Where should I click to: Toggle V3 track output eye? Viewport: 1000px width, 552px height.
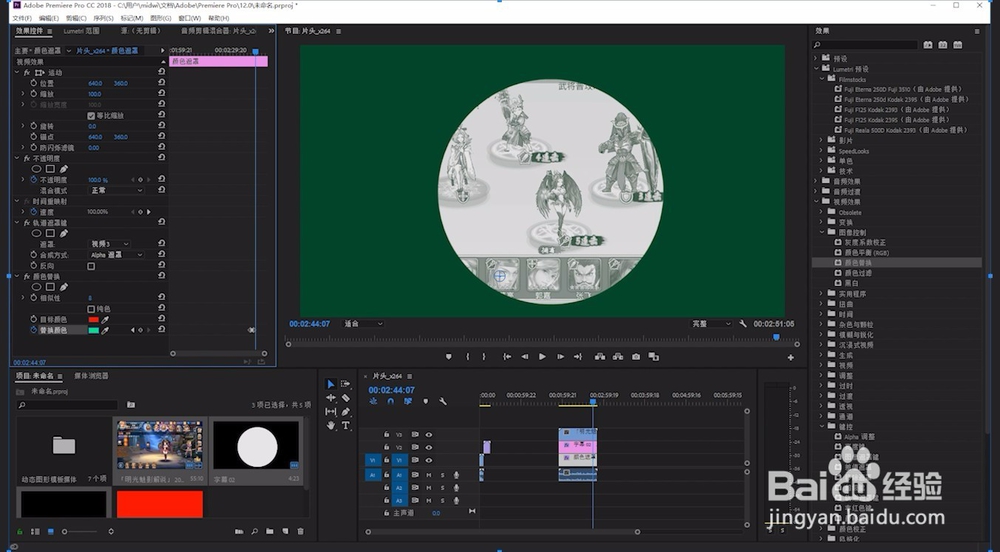[x=429, y=435]
